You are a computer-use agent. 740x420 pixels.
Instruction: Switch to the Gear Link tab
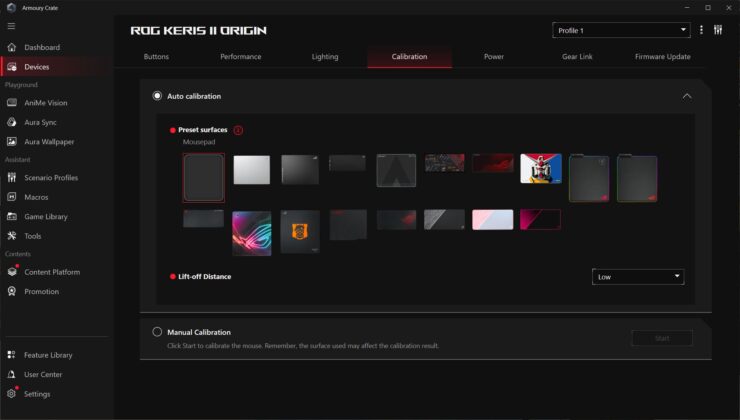(x=577, y=57)
